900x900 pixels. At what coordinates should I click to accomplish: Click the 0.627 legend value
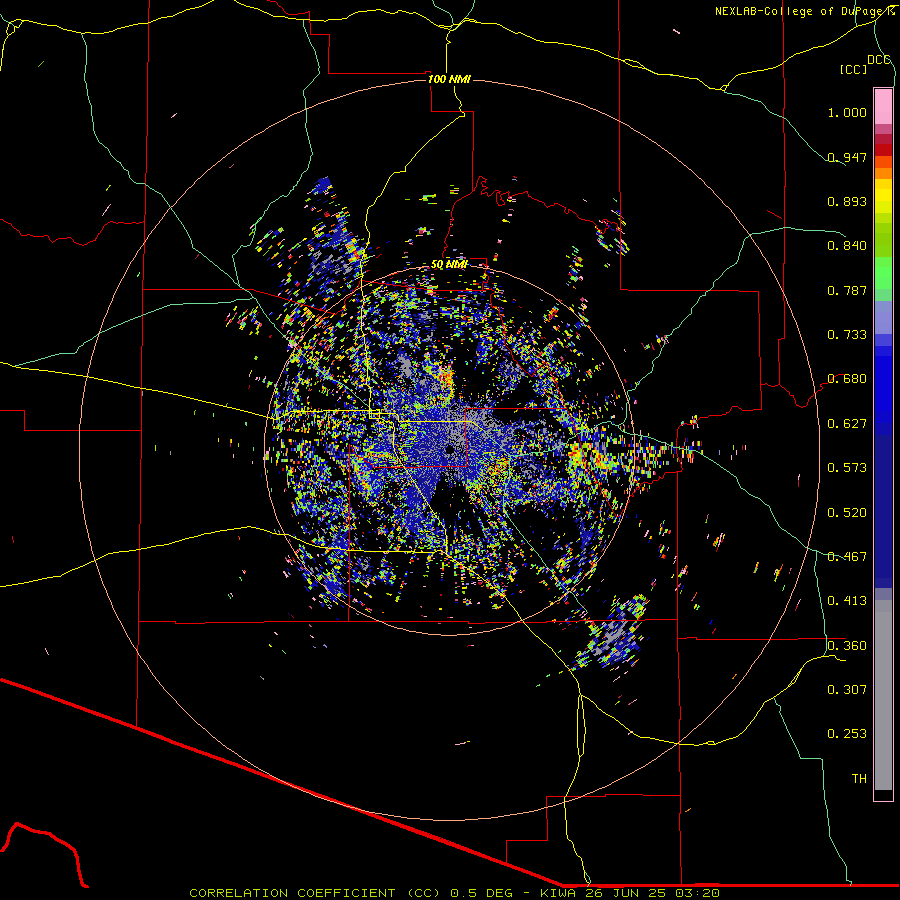847,424
